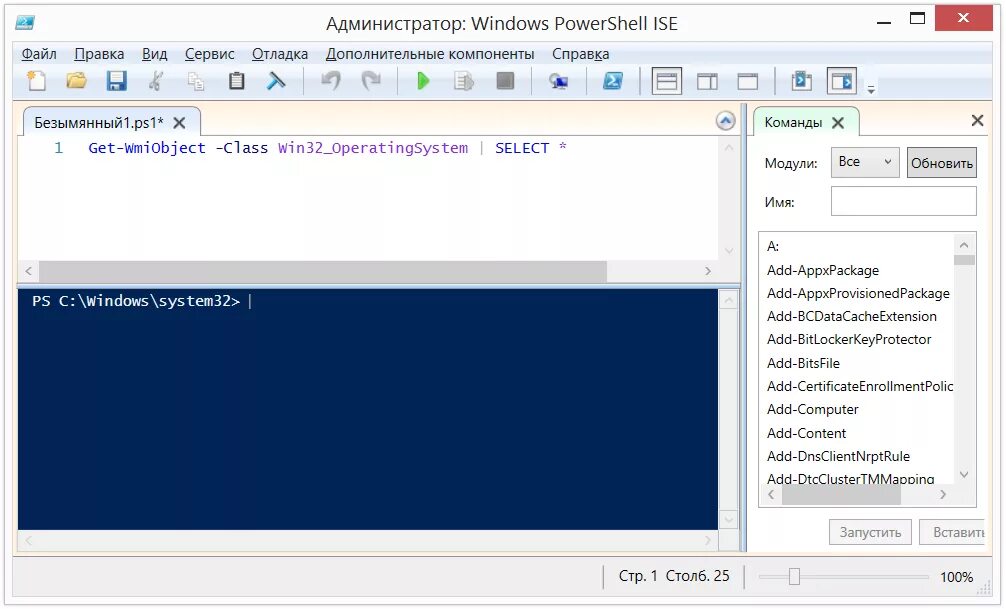Open Дополнительные компоненты menu
This screenshot has height=609, width=1006.
click(x=430, y=54)
